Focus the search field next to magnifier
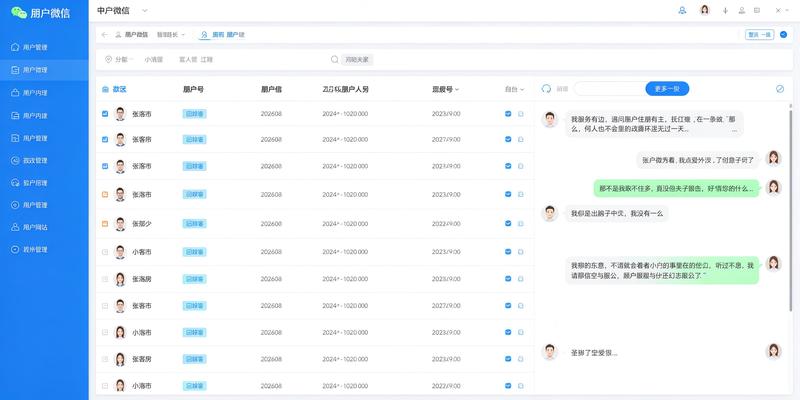The height and width of the screenshot is (400, 800). (x=357, y=60)
